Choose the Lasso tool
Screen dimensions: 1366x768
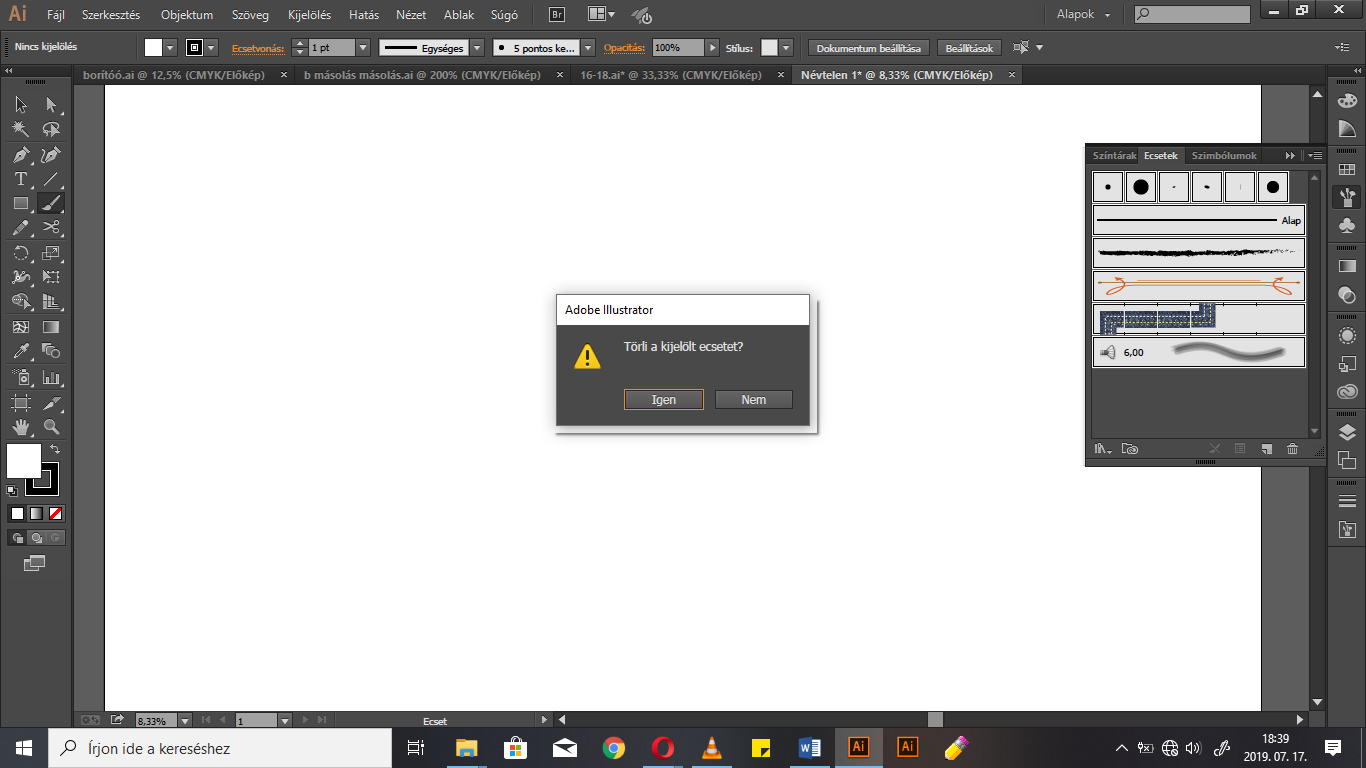click(x=51, y=129)
